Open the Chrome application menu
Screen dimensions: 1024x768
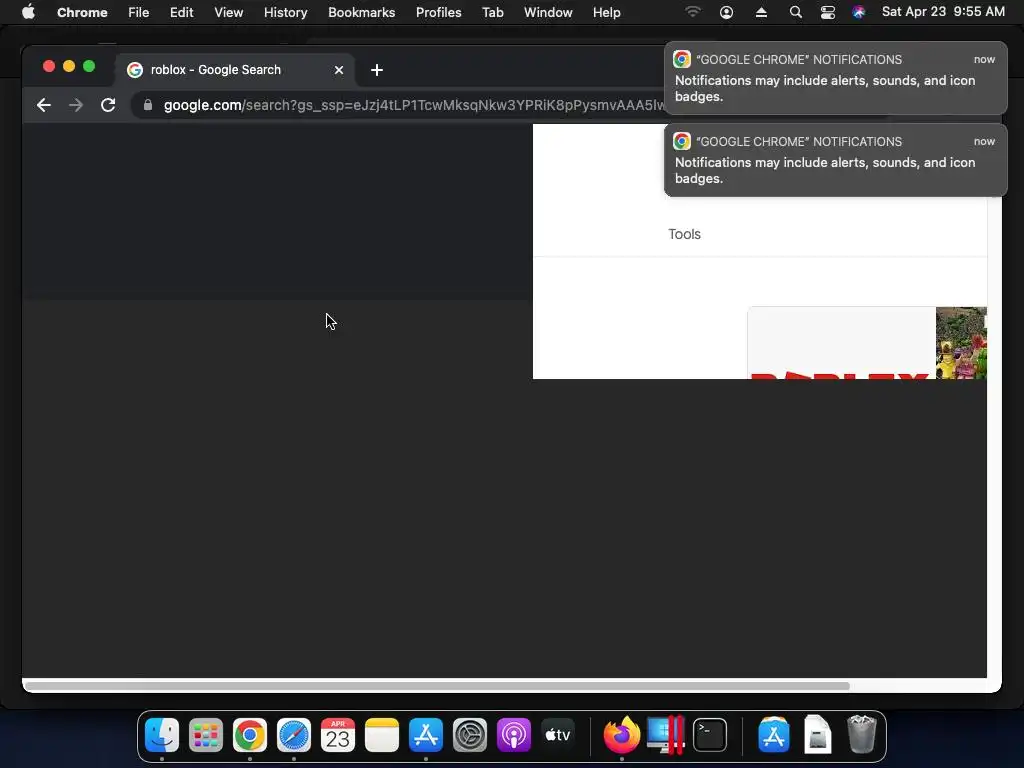point(82,12)
